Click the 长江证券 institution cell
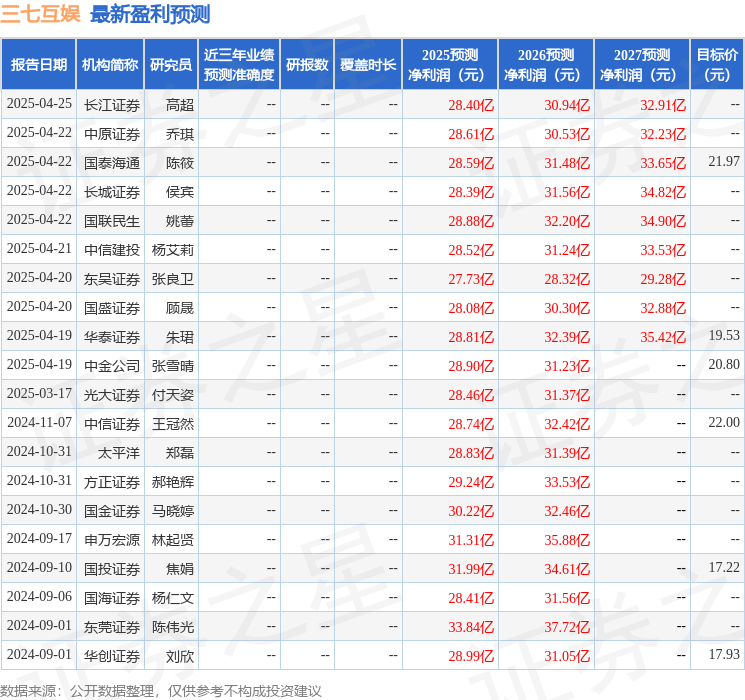The image size is (745, 700). [x=112, y=105]
